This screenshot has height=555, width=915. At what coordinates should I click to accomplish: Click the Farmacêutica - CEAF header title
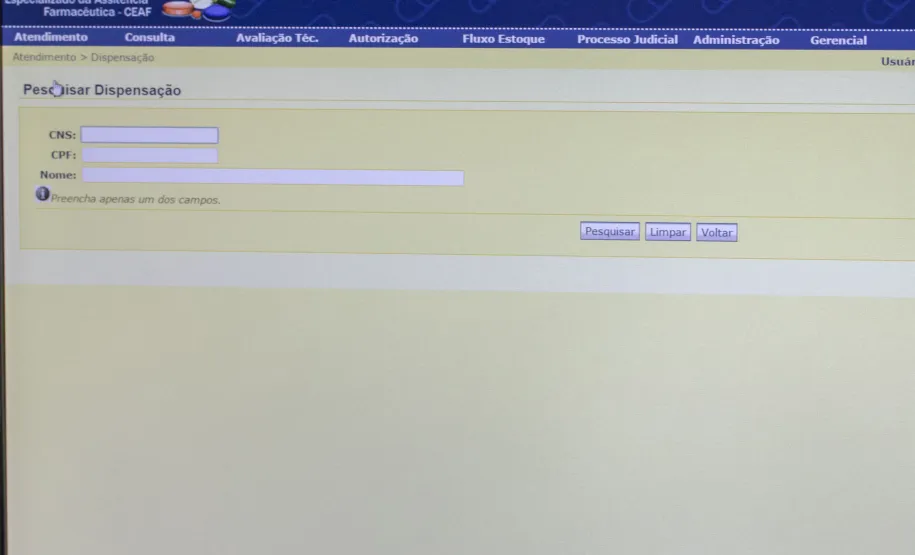(x=97, y=11)
